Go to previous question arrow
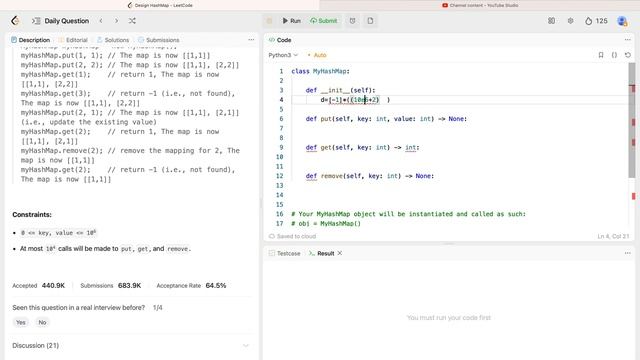Image resolution: width=640 pixels, height=360 pixels. click(x=101, y=21)
